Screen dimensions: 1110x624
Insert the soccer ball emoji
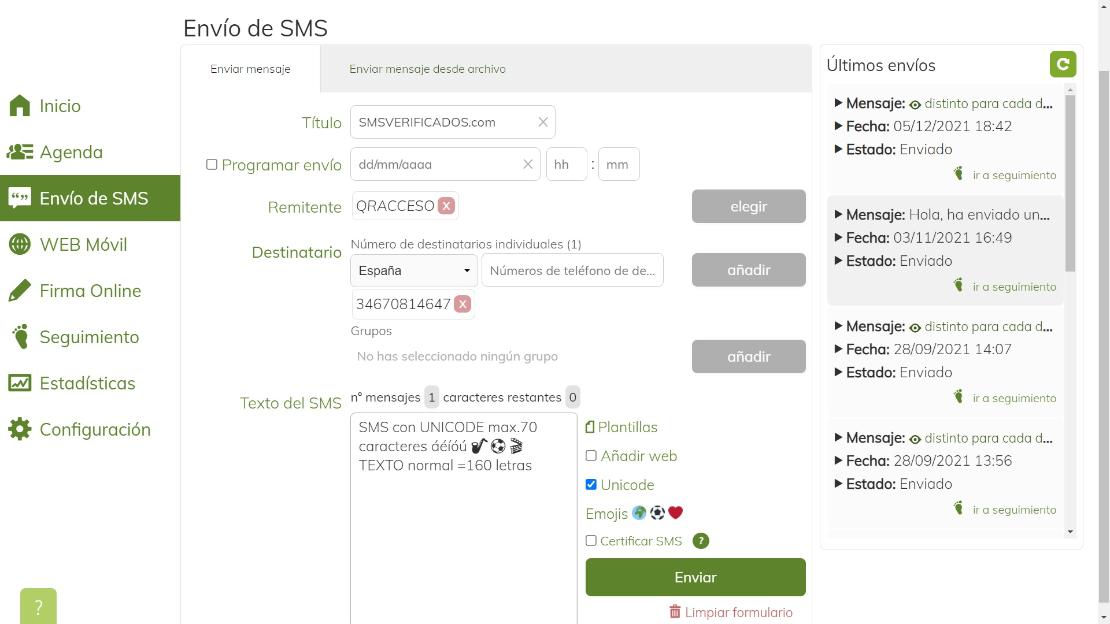[658, 513]
